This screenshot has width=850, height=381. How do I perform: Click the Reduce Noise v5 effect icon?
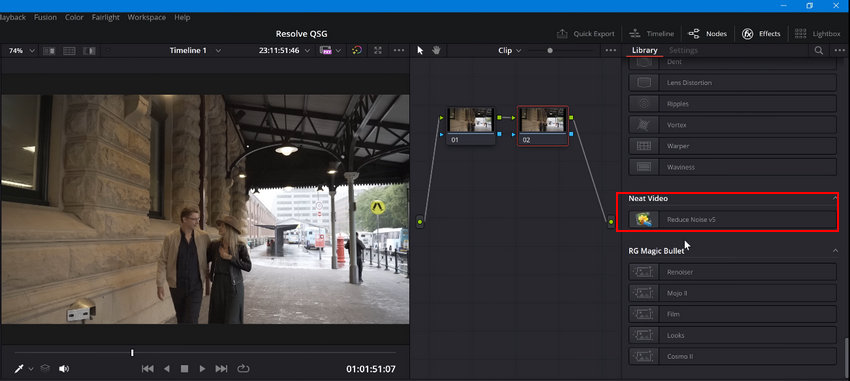click(x=643, y=219)
